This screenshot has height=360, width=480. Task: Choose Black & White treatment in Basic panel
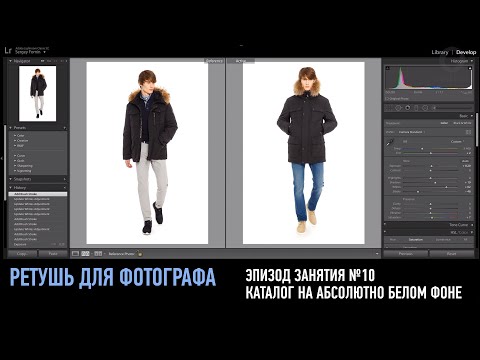pyautogui.click(x=462, y=123)
